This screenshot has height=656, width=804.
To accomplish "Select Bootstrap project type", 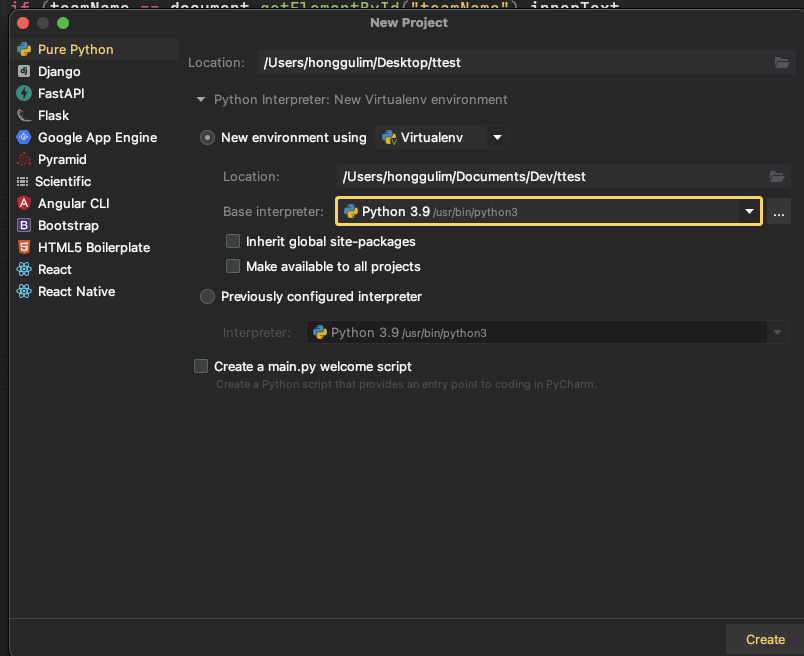I will [x=95, y=225].
